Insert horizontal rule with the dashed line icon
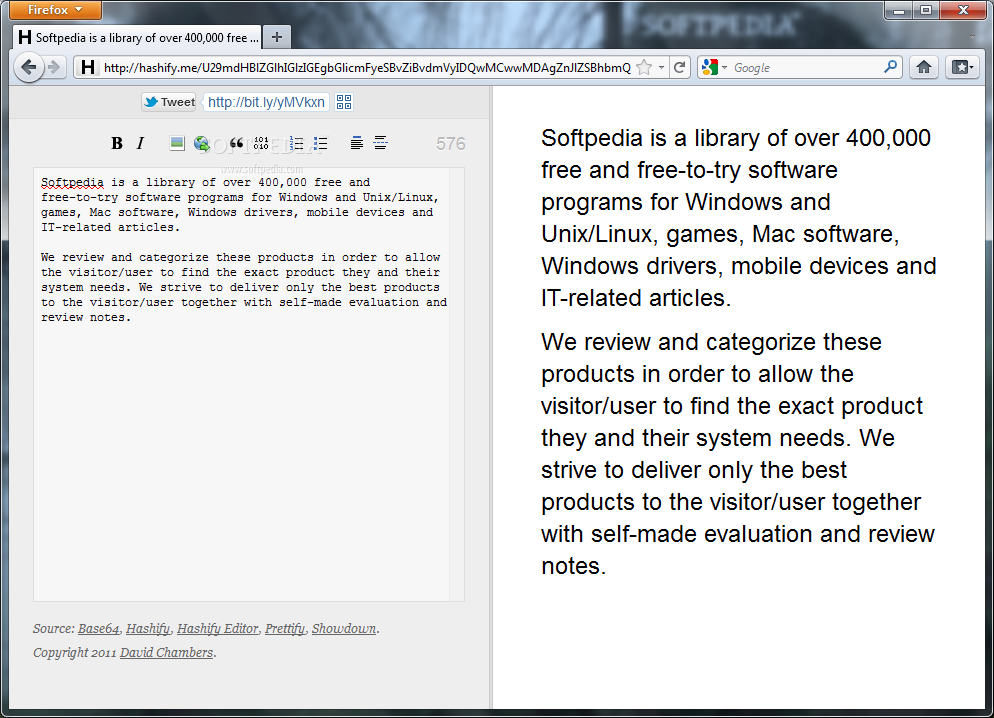Image resolution: width=994 pixels, height=718 pixels. [x=380, y=143]
